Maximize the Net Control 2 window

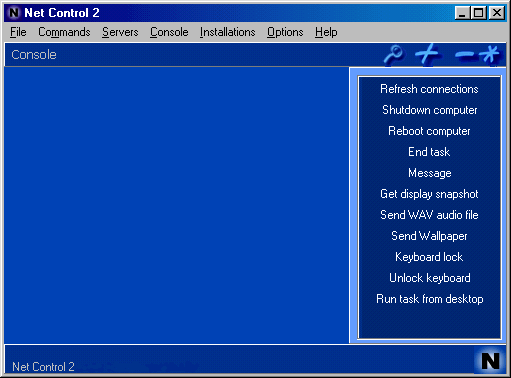click(479, 13)
